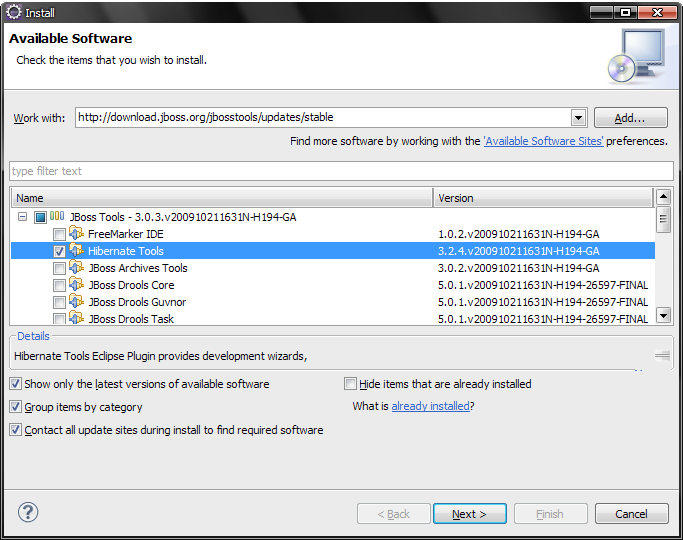The width and height of the screenshot is (683, 540).
Task: Click the JBoss Drools Core feature icon
Action: (77, 284)
